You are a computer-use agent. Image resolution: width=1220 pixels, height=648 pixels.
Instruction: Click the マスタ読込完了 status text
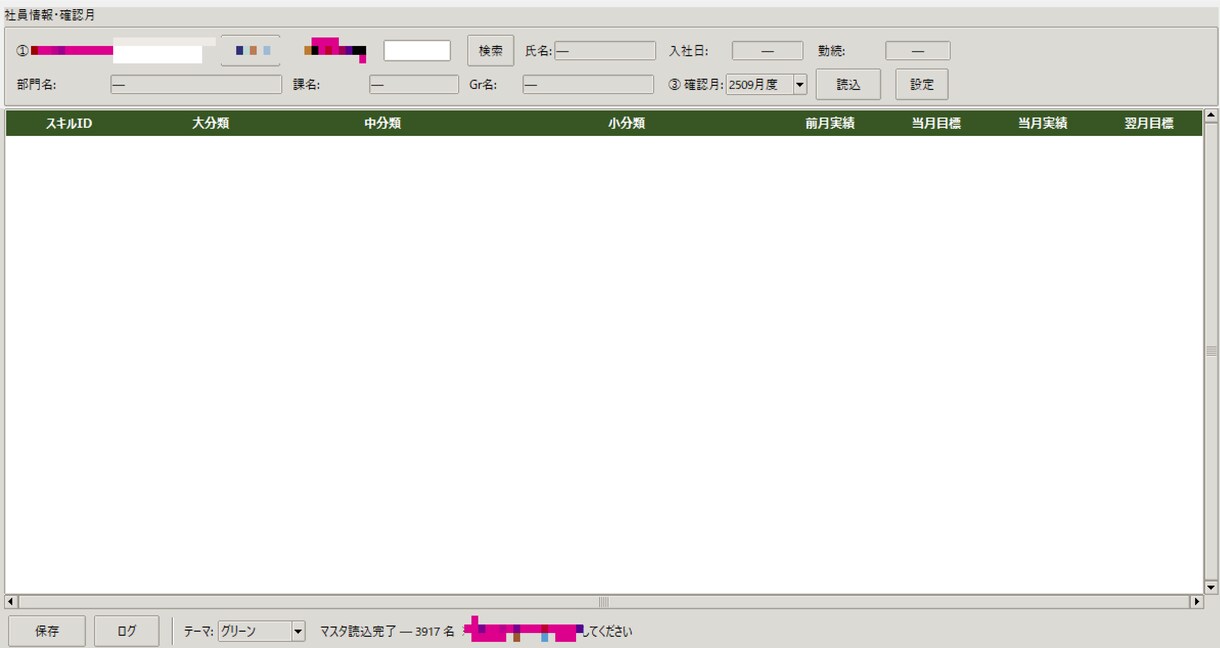tap(387, 632)
